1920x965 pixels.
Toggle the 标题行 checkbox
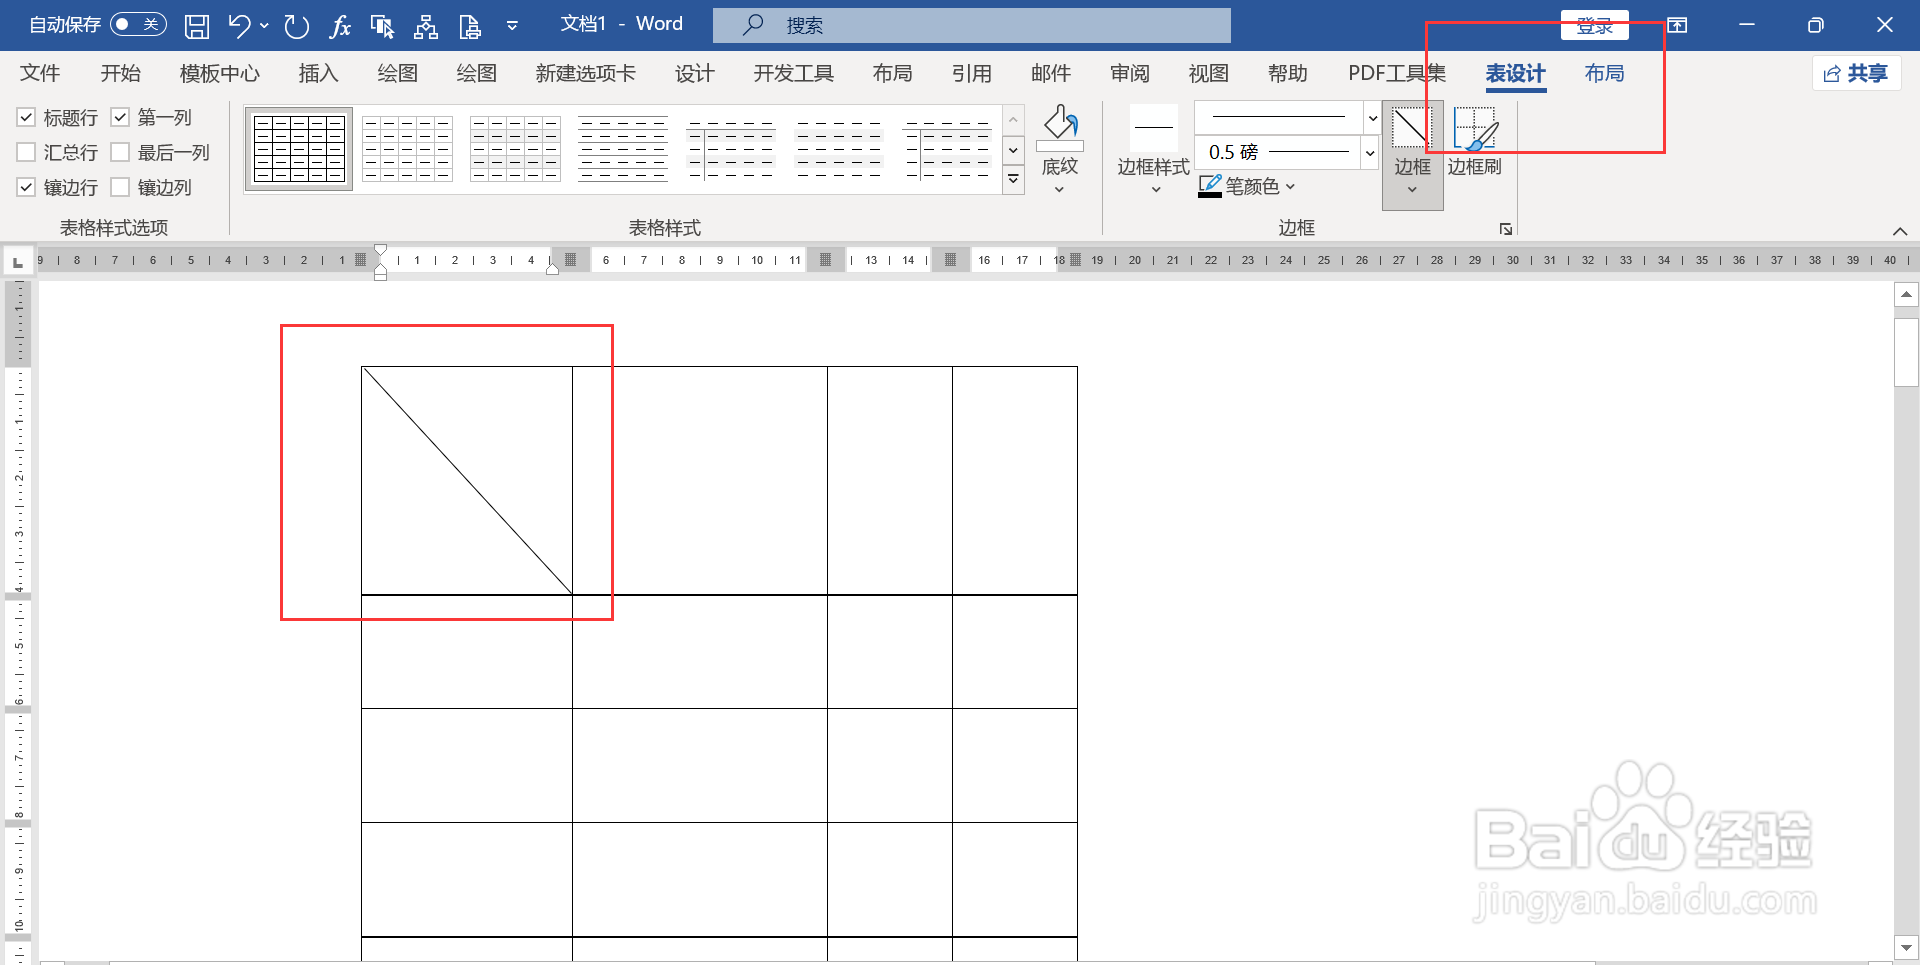[27, 118]
